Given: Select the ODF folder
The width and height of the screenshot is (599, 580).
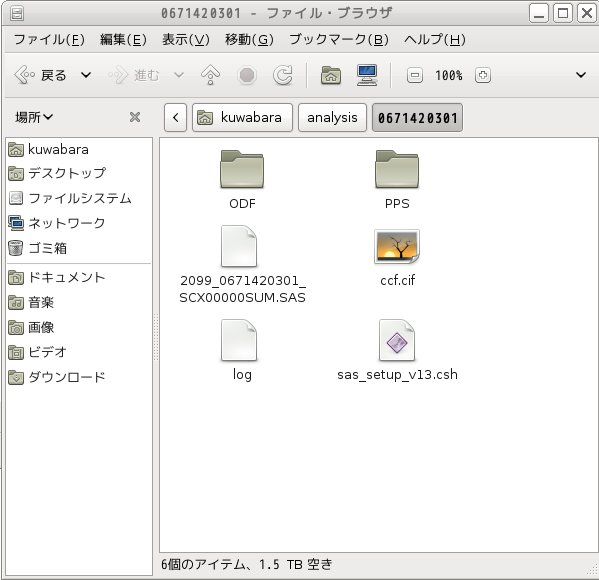Looking at the screenshot, I should tap(242, 180).
